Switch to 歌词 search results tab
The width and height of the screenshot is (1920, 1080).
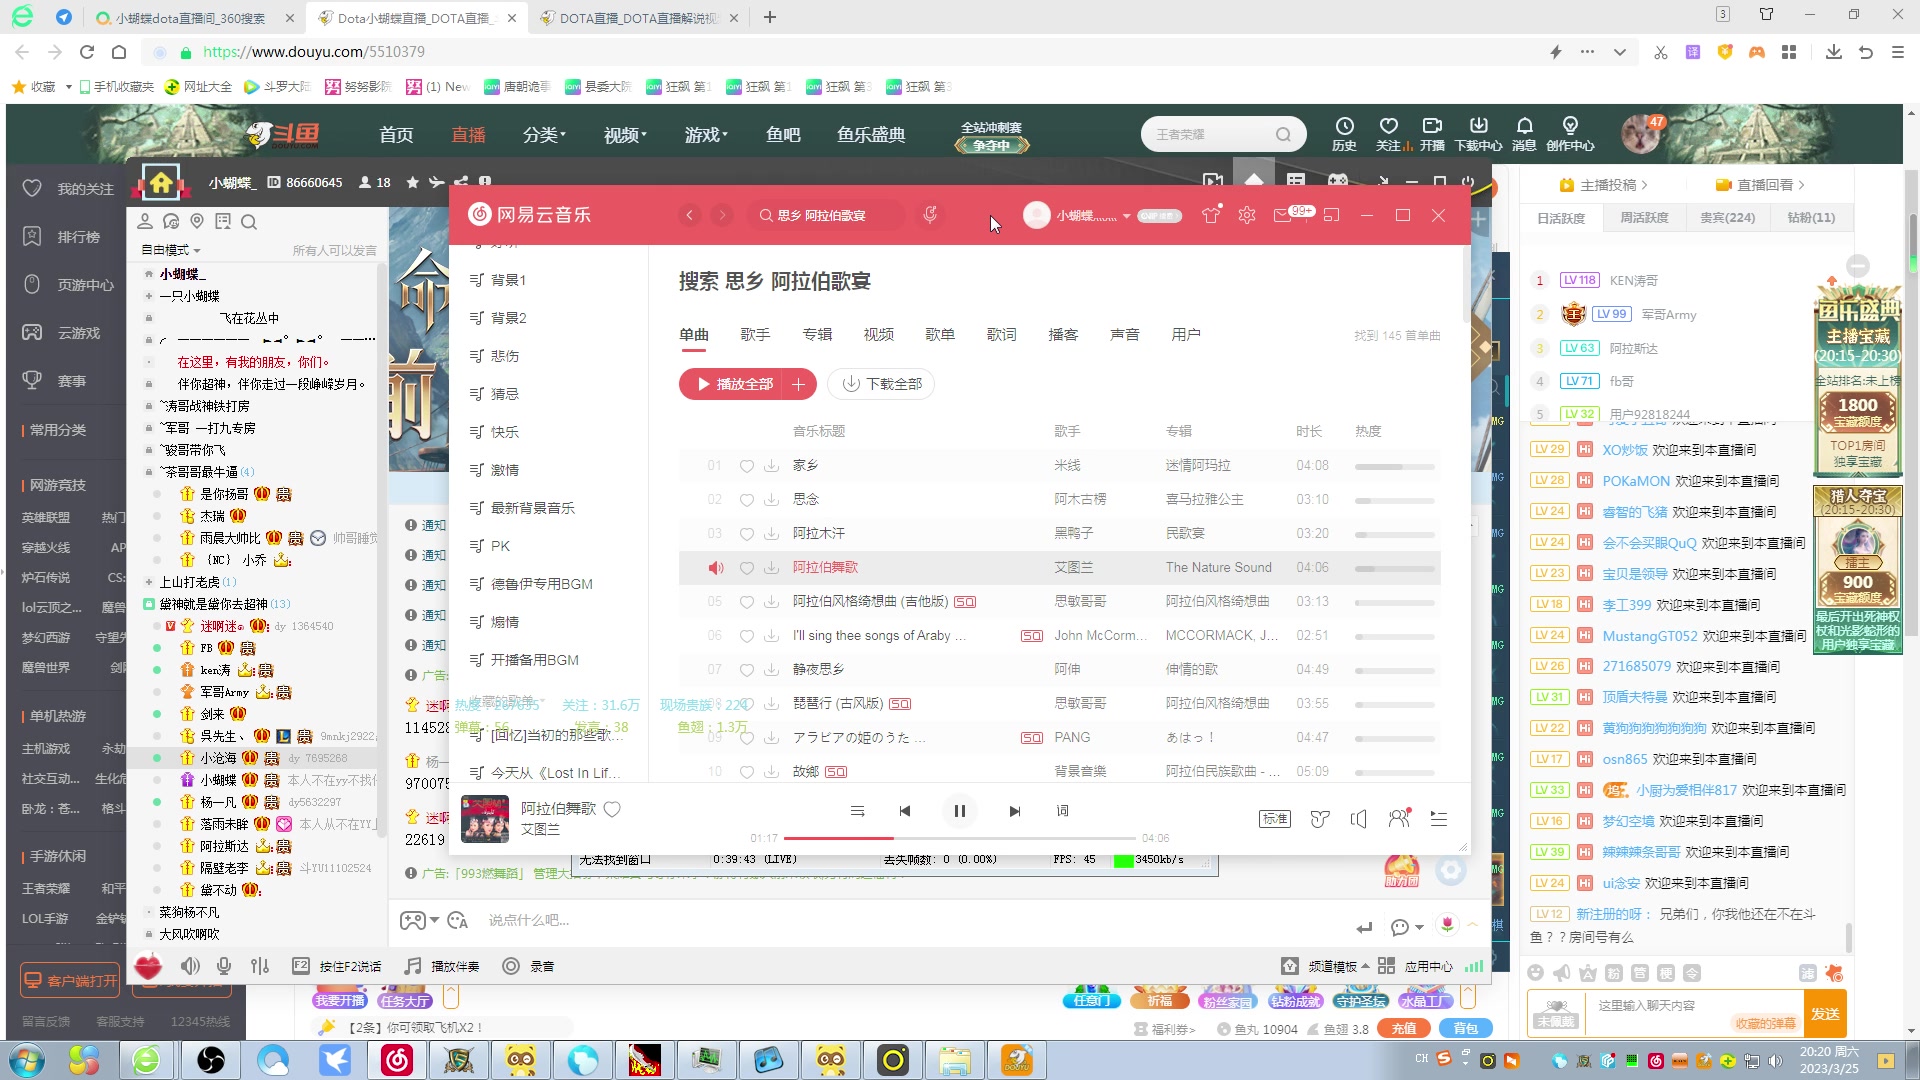pos(1001,335)
